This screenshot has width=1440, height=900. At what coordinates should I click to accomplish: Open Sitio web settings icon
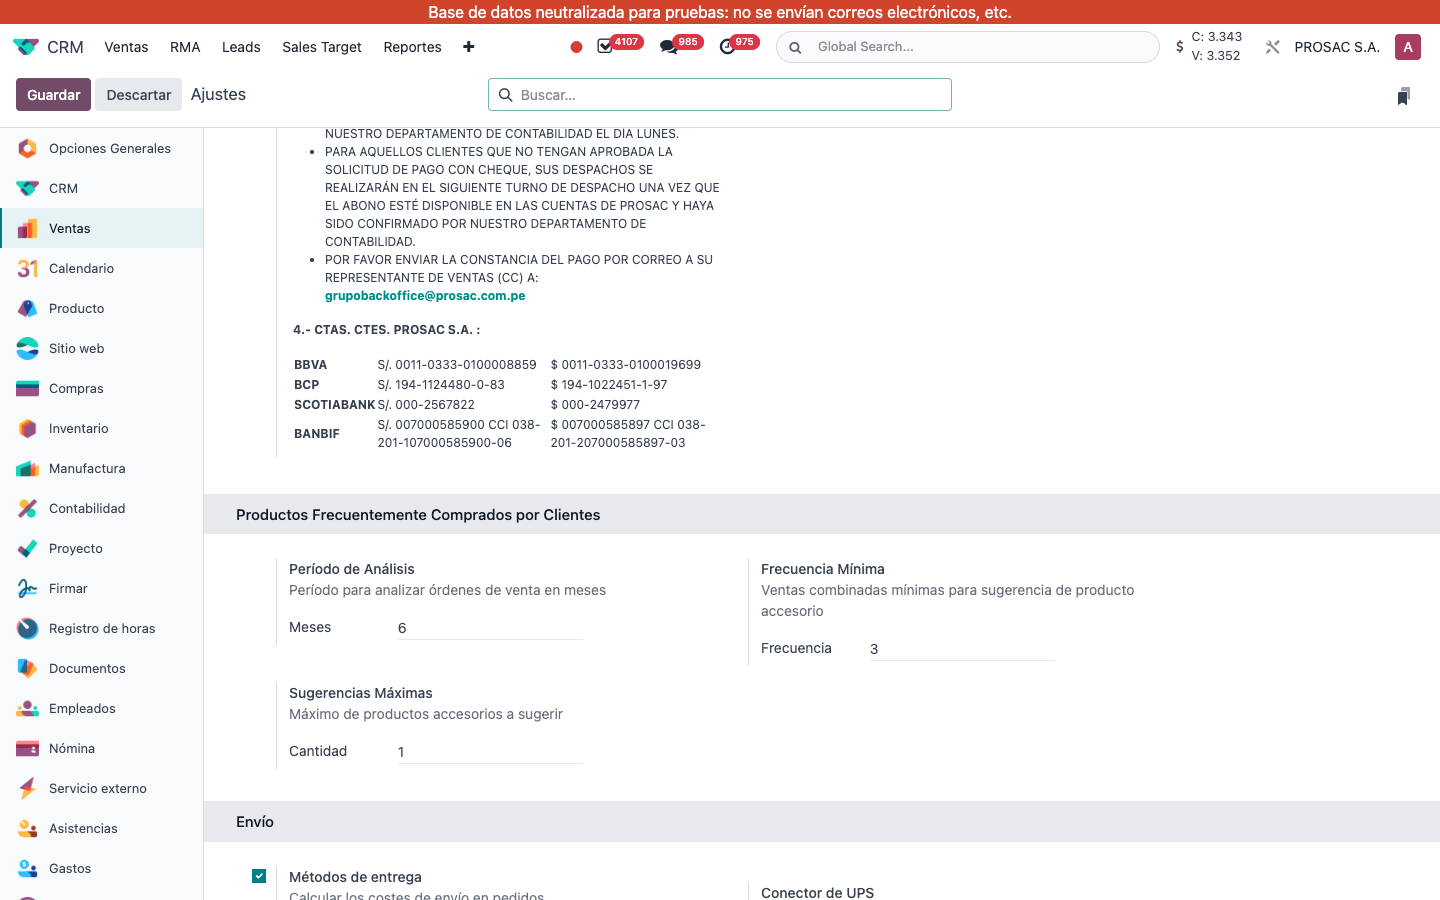click(x=28, y=348)
